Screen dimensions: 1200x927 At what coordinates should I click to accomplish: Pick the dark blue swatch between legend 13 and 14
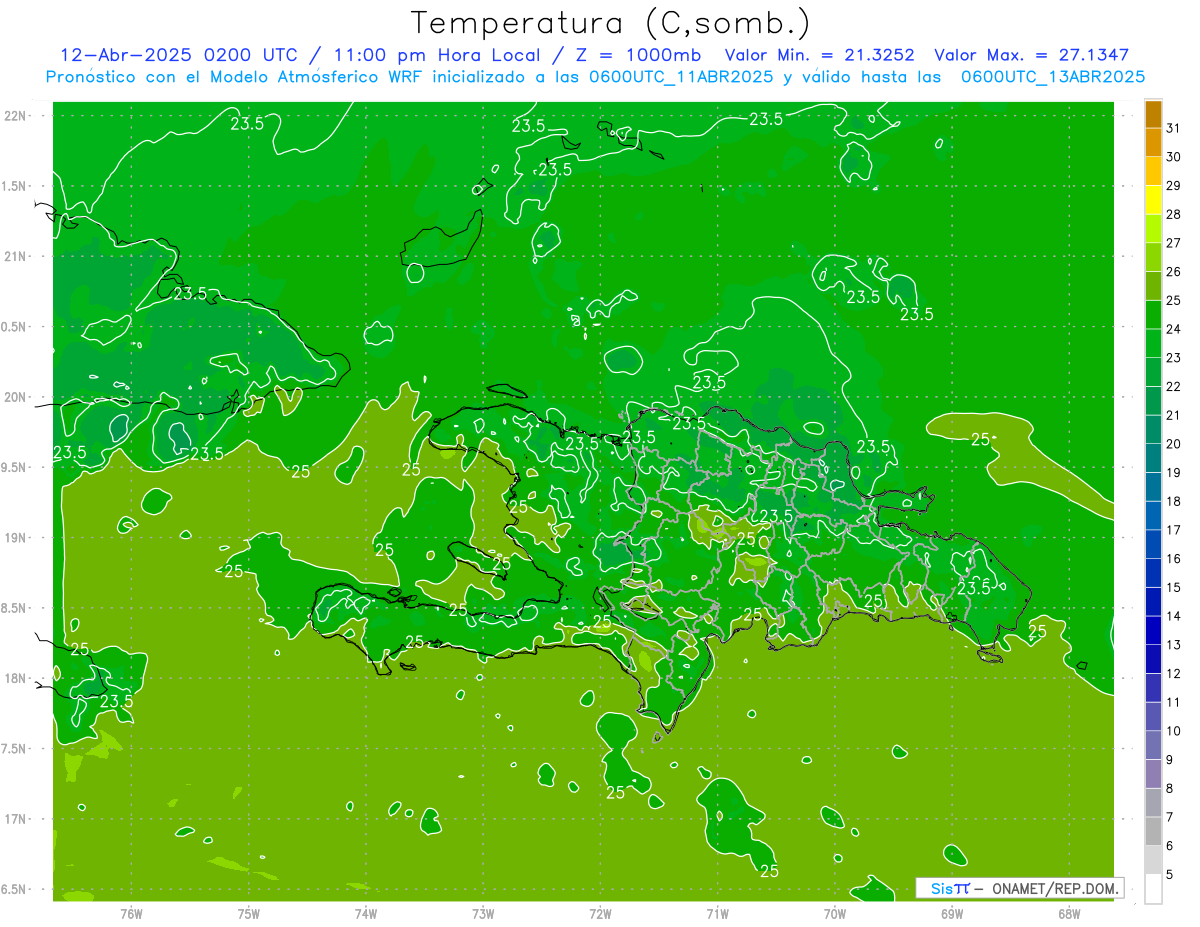pos(1153,630)
